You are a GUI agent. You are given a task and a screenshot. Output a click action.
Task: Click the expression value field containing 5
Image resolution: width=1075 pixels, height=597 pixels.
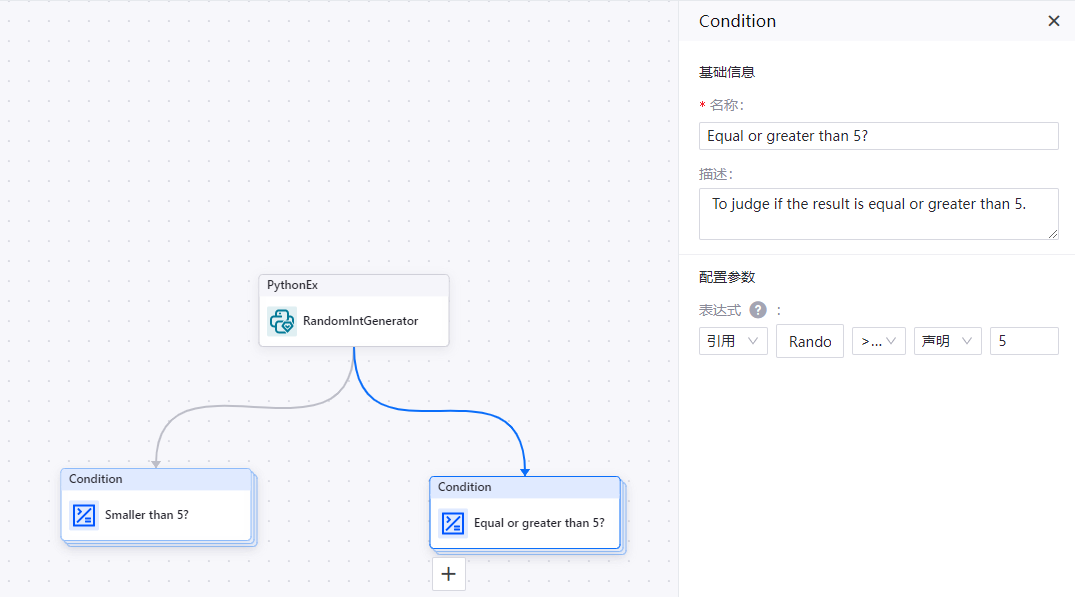pos(1024,341)
